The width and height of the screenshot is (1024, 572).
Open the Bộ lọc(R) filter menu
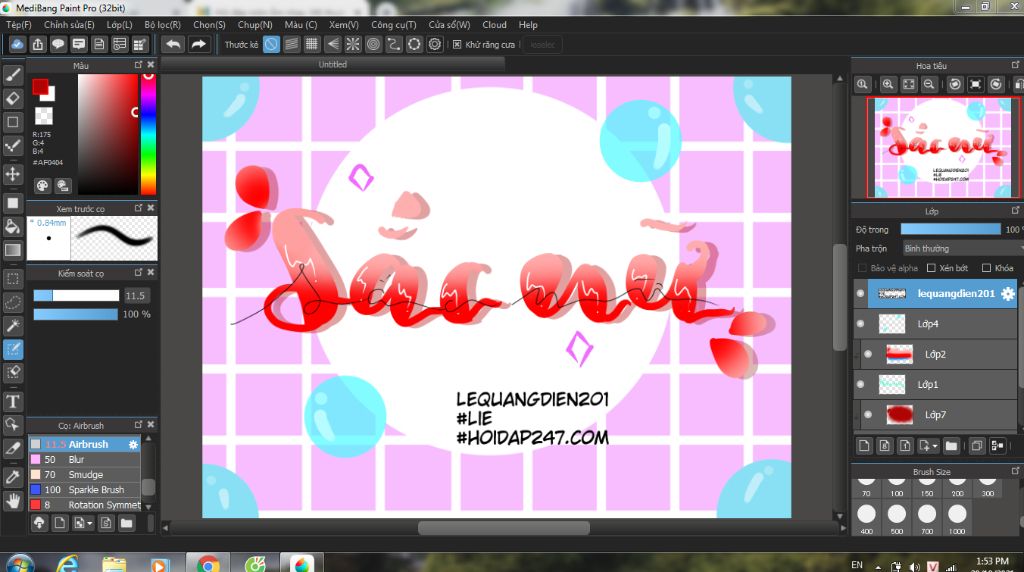(163, 25)
